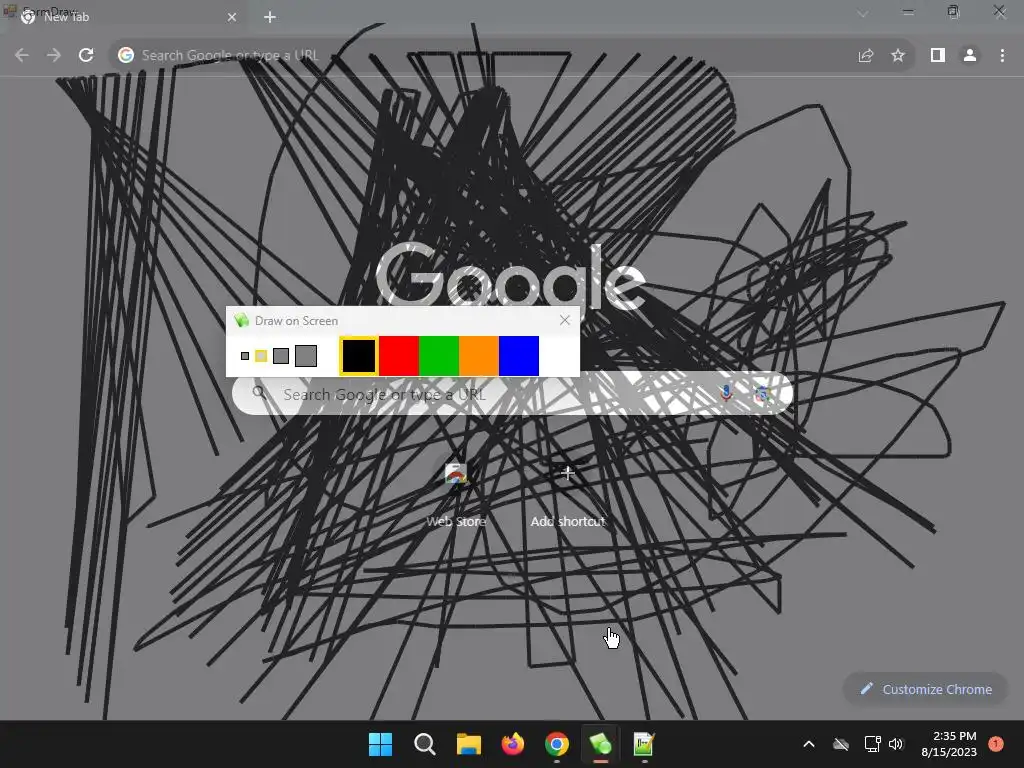1024x768 pixels.
Task: Go forward in Chrome
Action: click(54, 56)
